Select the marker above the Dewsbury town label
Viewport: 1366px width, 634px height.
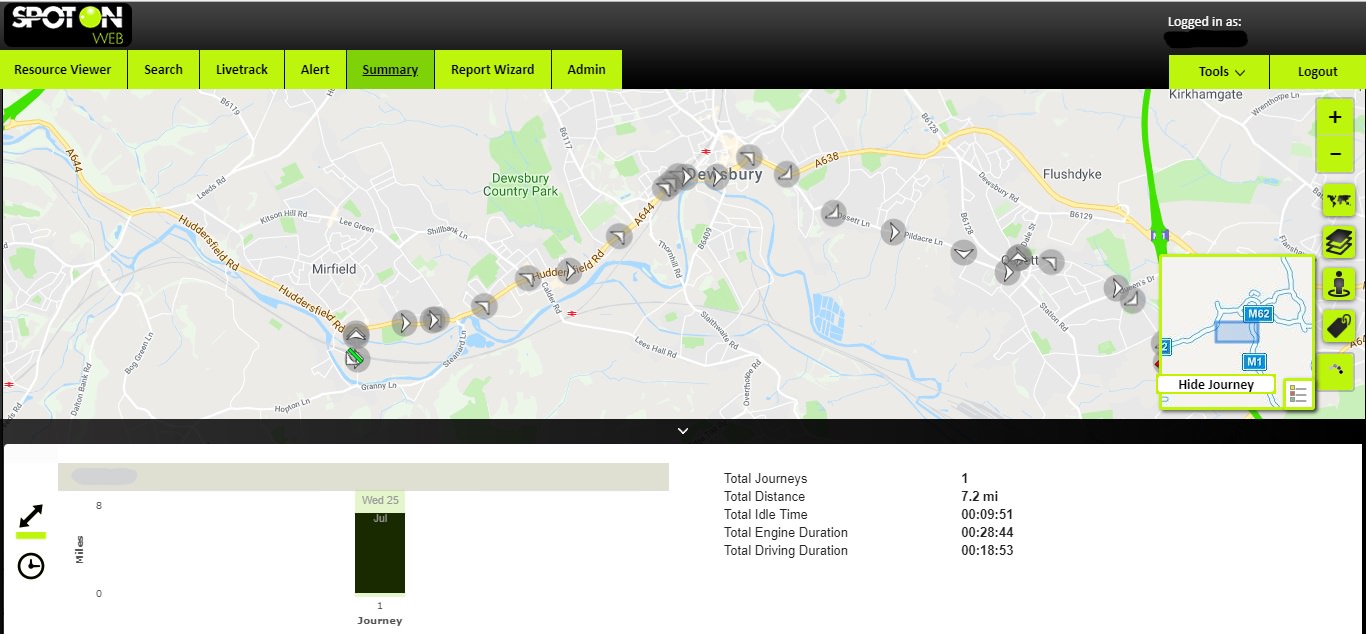pyautogui.click(x=748, y=157)
